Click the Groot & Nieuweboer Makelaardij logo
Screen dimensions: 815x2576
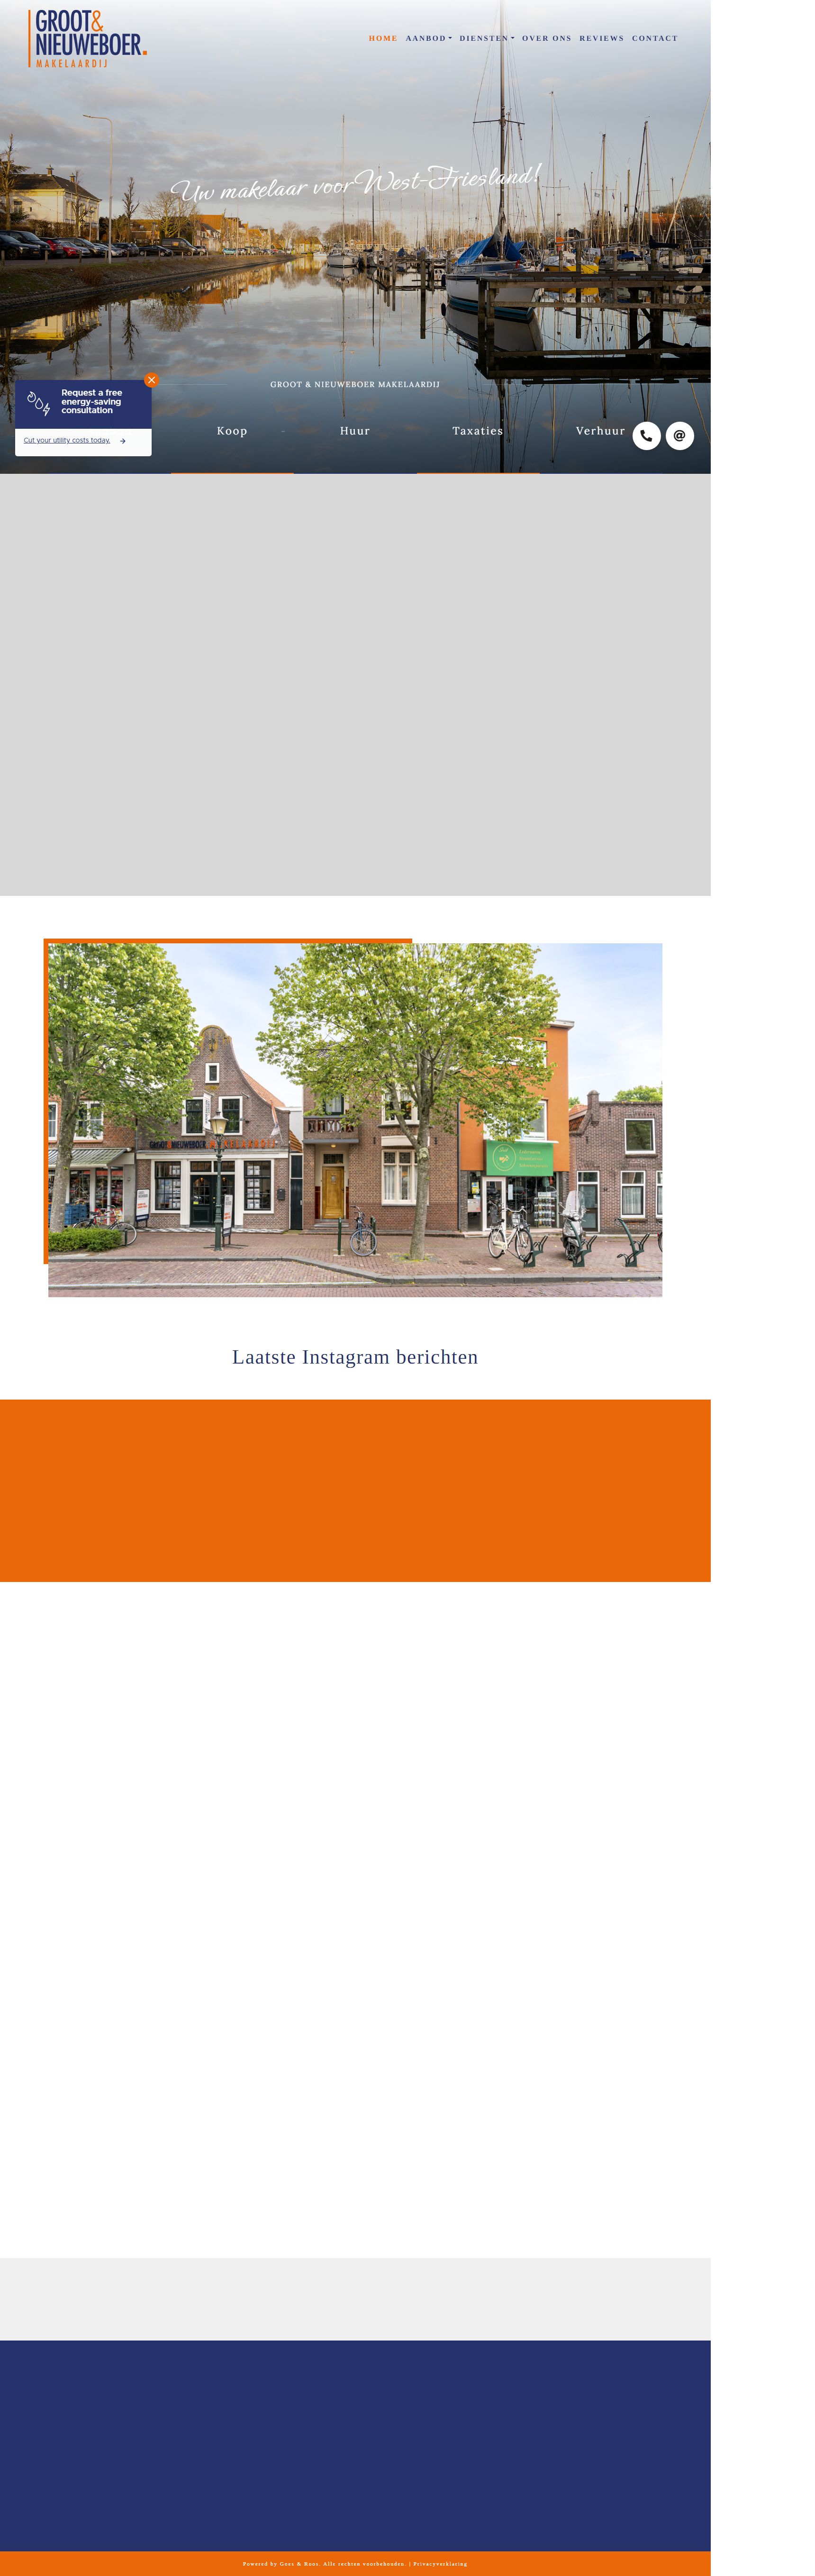[x=87, y=38]
